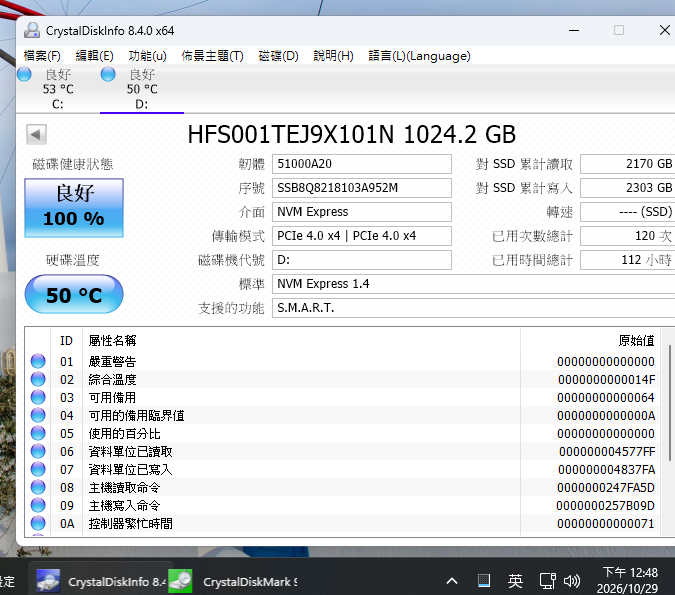Show hidden system tray icons
The image size is (675, 595).
pyautogui.click(x=452, y=581)
